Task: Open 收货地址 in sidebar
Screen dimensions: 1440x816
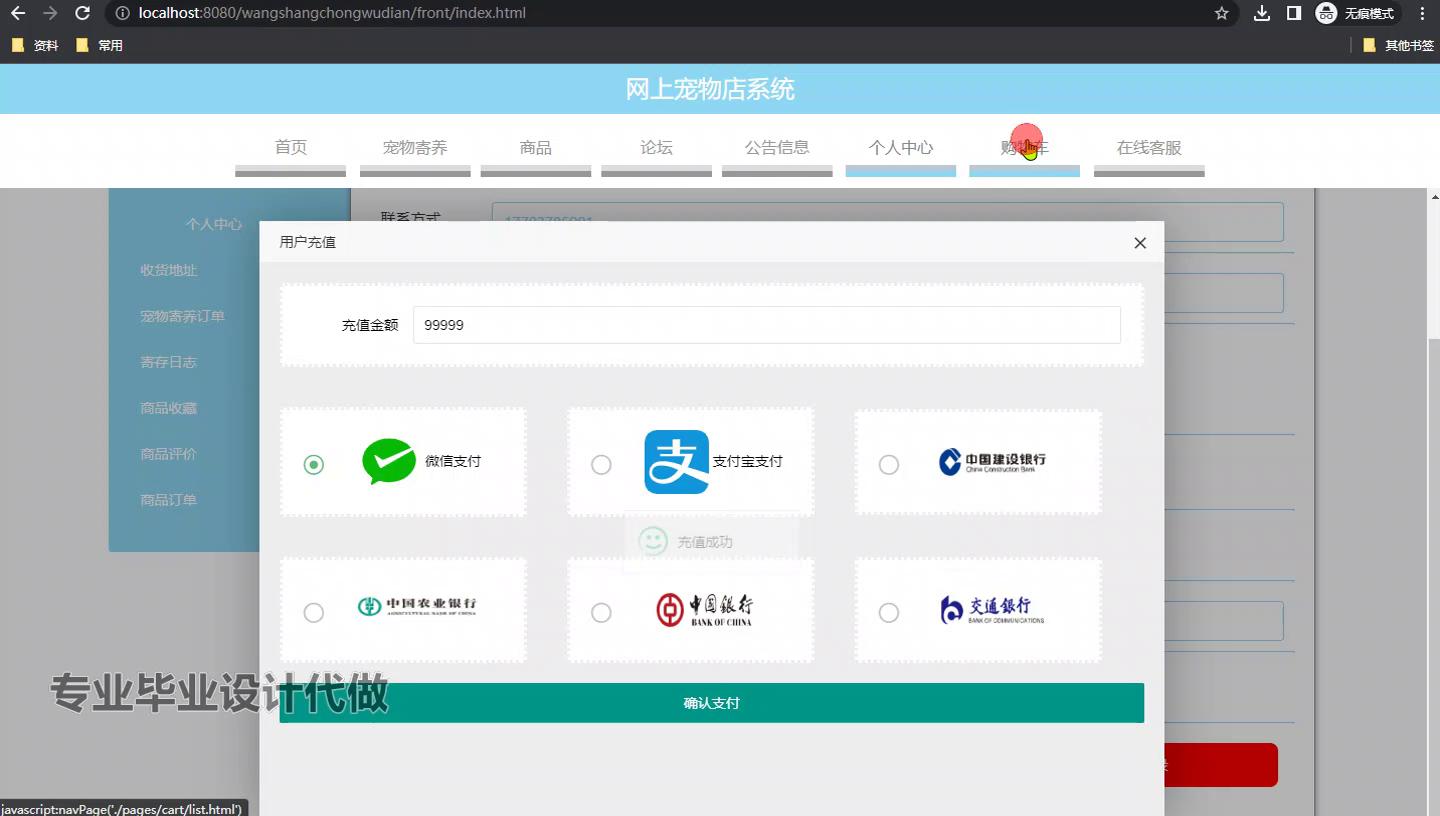Action: point(169,270)
